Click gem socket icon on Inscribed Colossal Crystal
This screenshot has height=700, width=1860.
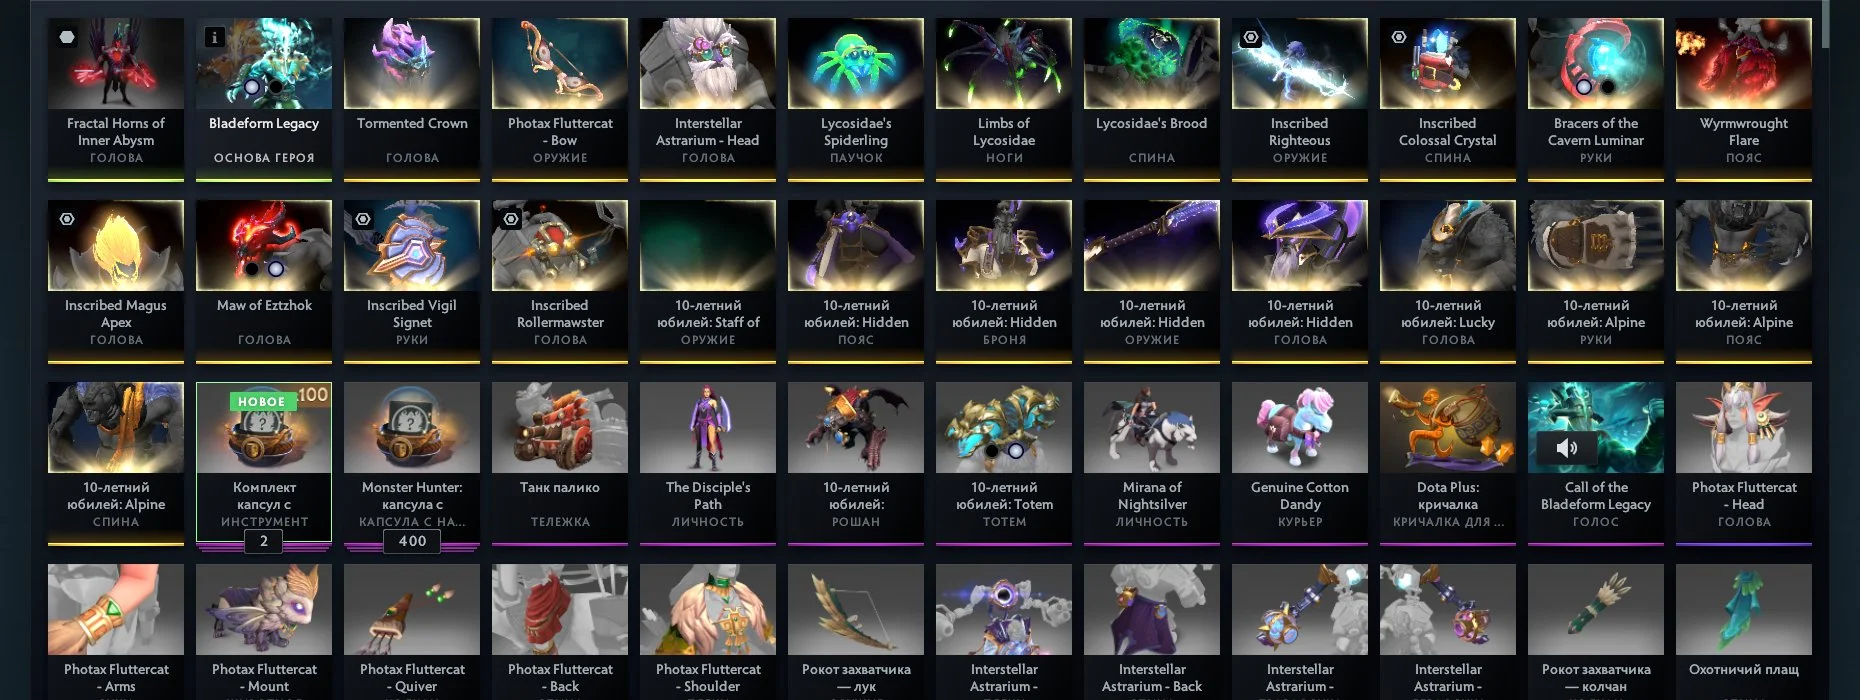[1399, 37]
